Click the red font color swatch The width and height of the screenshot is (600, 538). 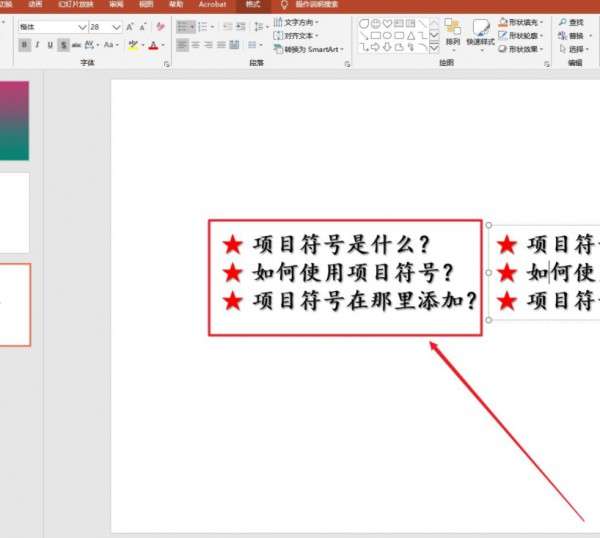(153, 45)
